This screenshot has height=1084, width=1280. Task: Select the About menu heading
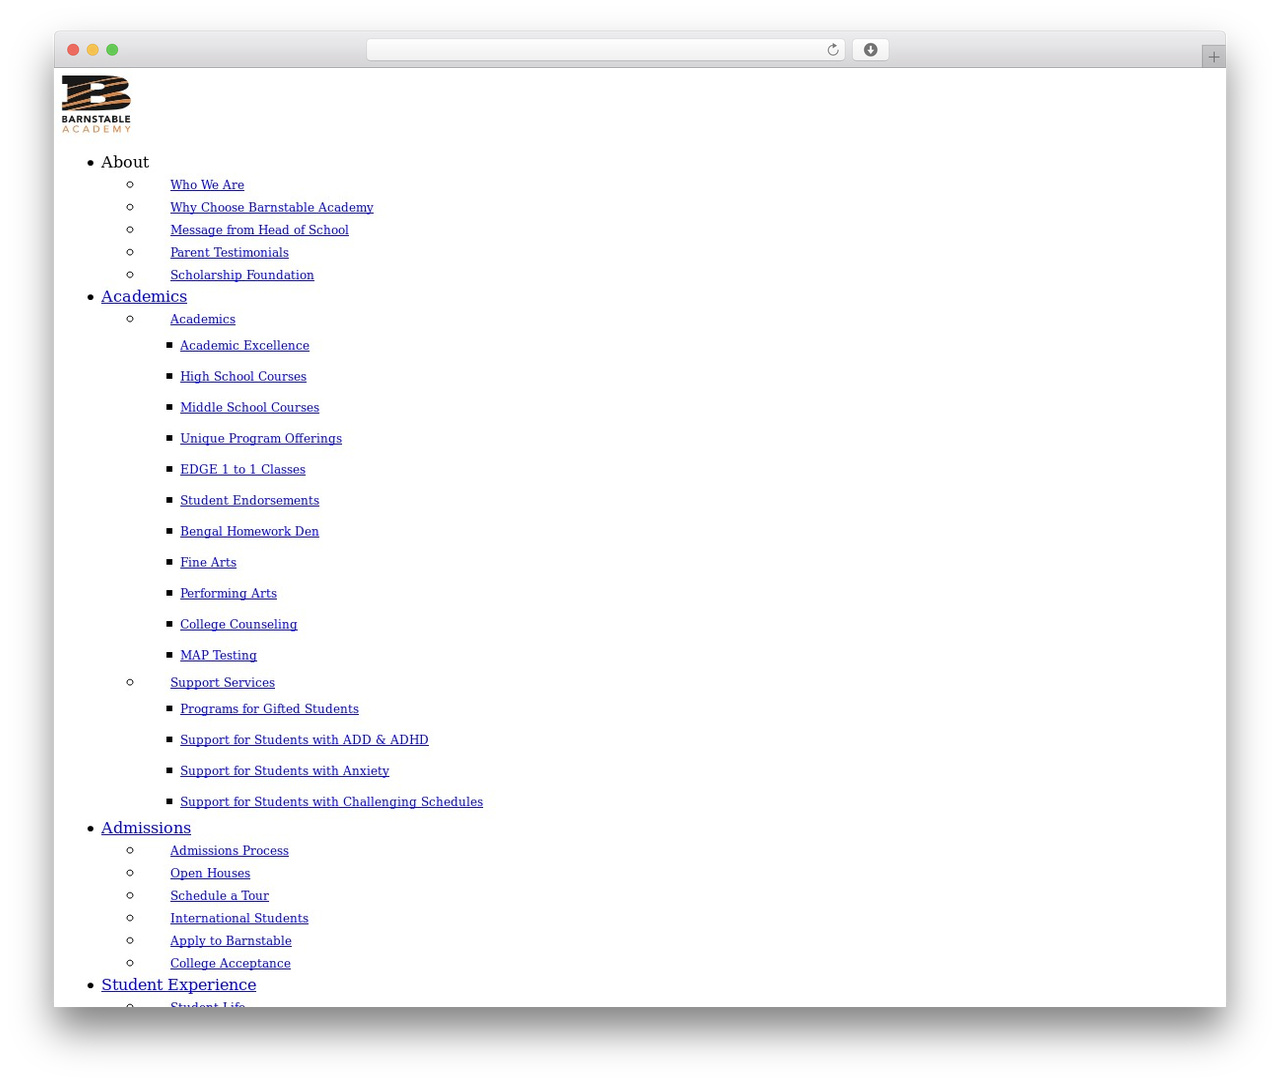pyautogui.click(x=125, y=162)
